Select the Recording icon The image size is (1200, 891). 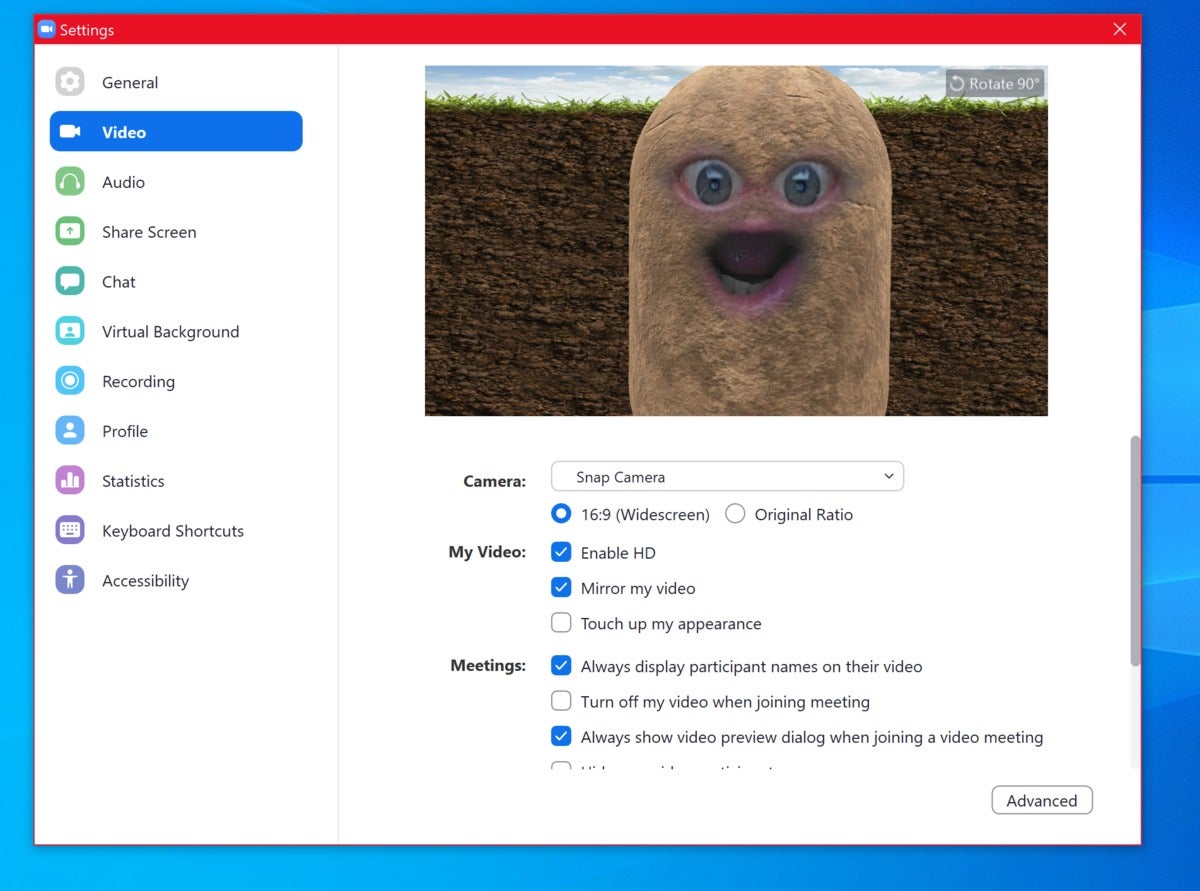tap(70, 381)
